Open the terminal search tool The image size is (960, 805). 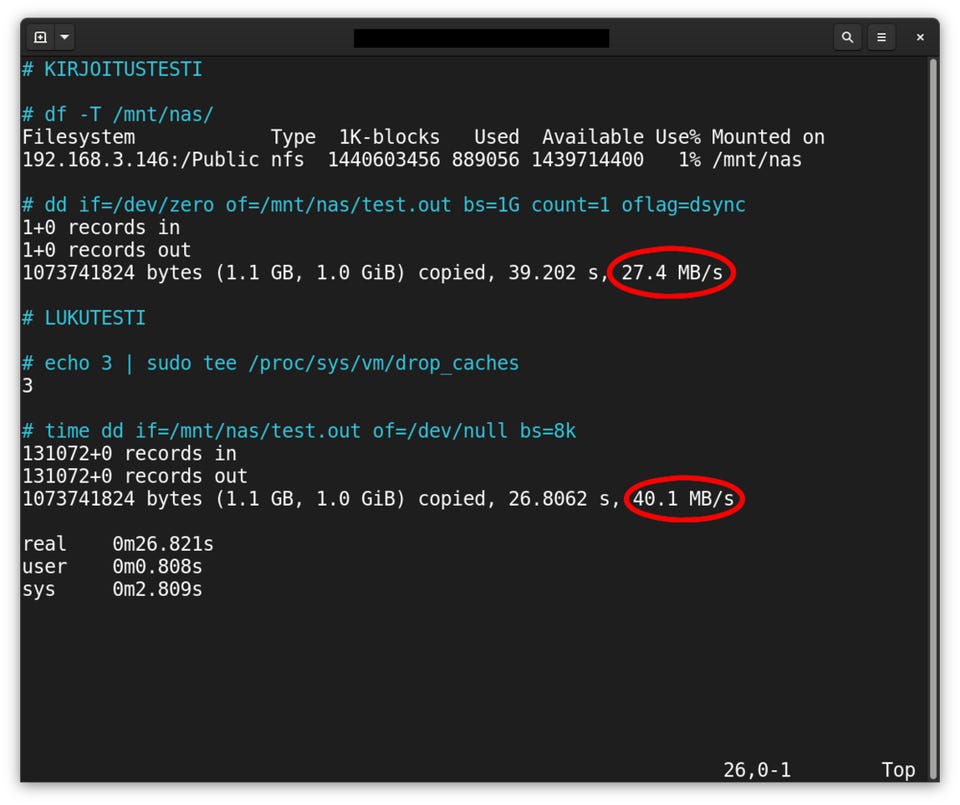coord(847,37)
